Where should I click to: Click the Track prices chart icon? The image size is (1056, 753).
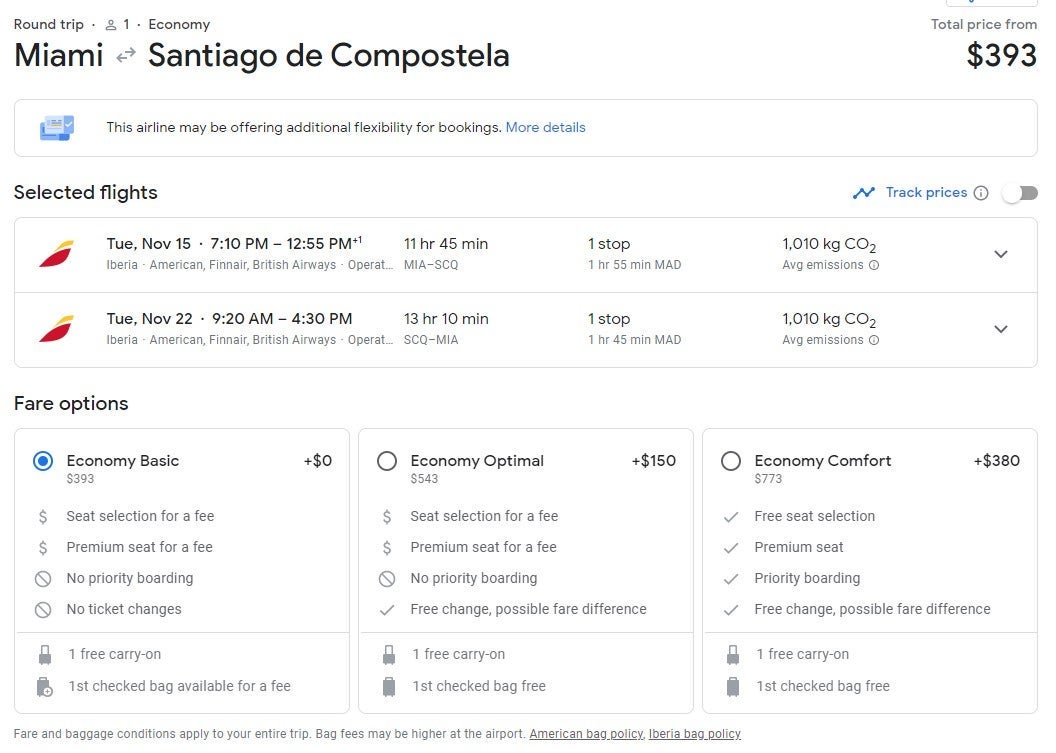863,193
